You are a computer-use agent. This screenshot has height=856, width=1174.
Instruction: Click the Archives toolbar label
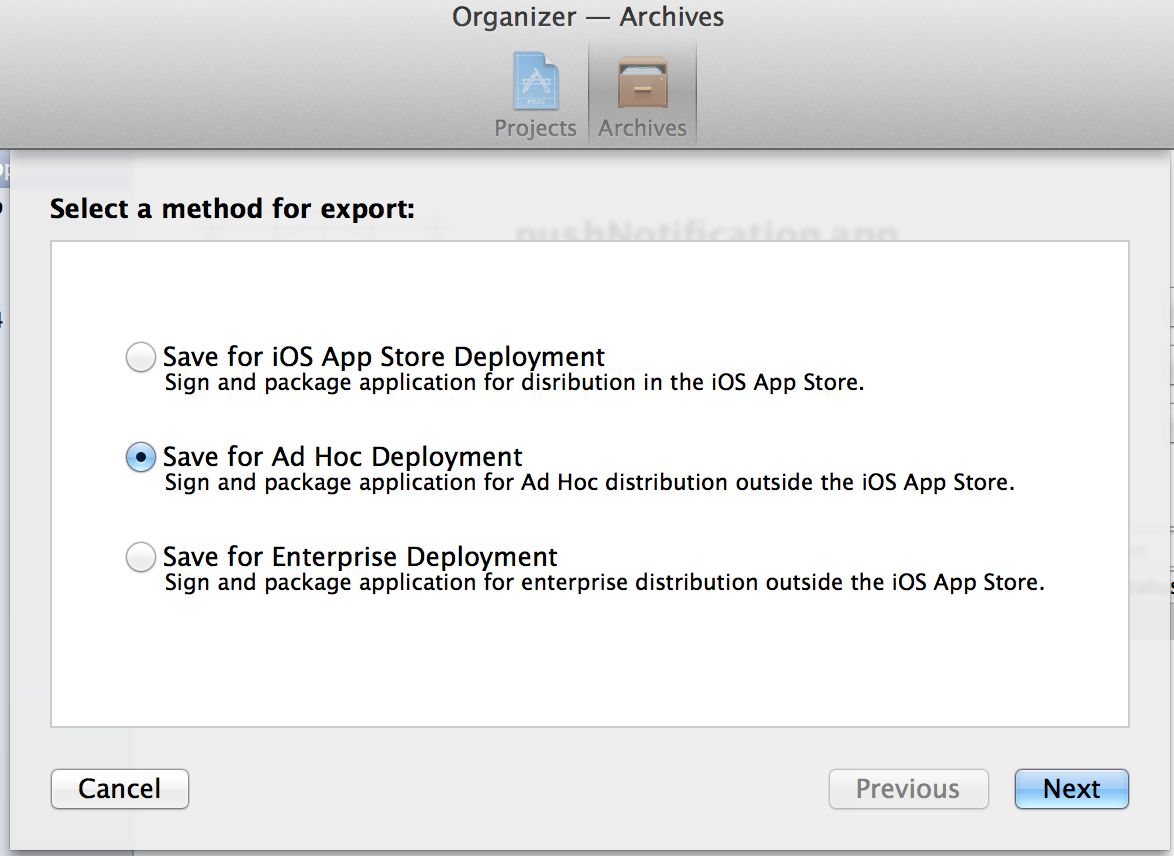click(x=642, y=128)
